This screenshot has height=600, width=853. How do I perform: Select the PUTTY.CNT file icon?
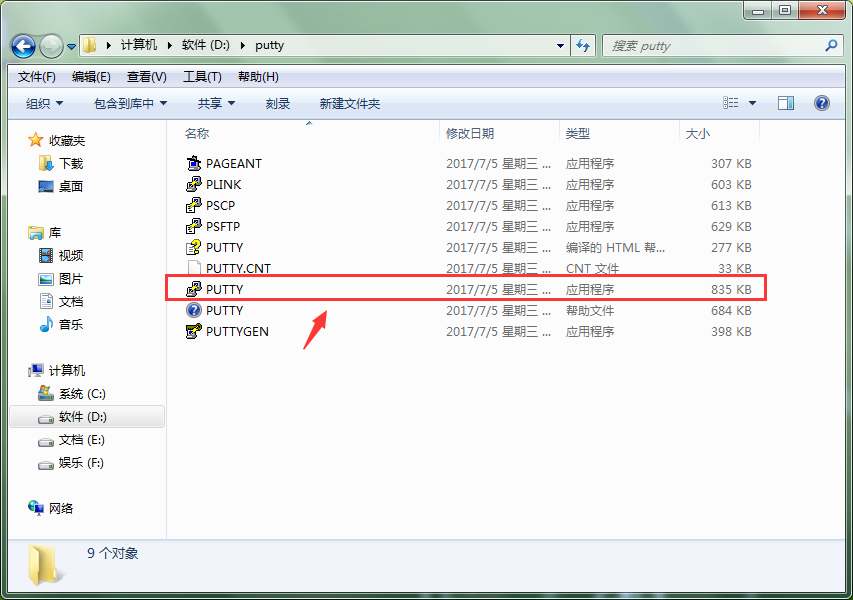coord(193,268)
